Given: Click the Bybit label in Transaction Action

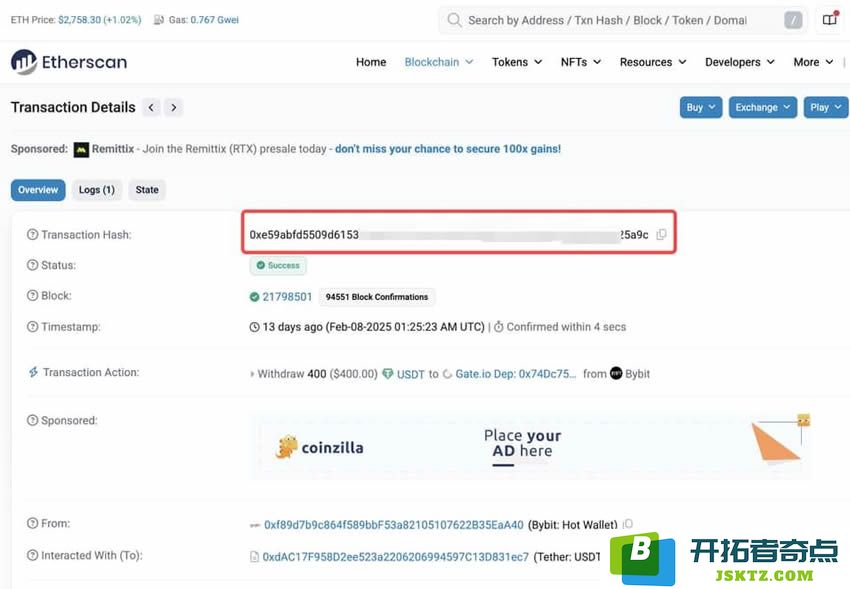Looking at the screenshot, I should pyautogui.click(x=638, y=374).
